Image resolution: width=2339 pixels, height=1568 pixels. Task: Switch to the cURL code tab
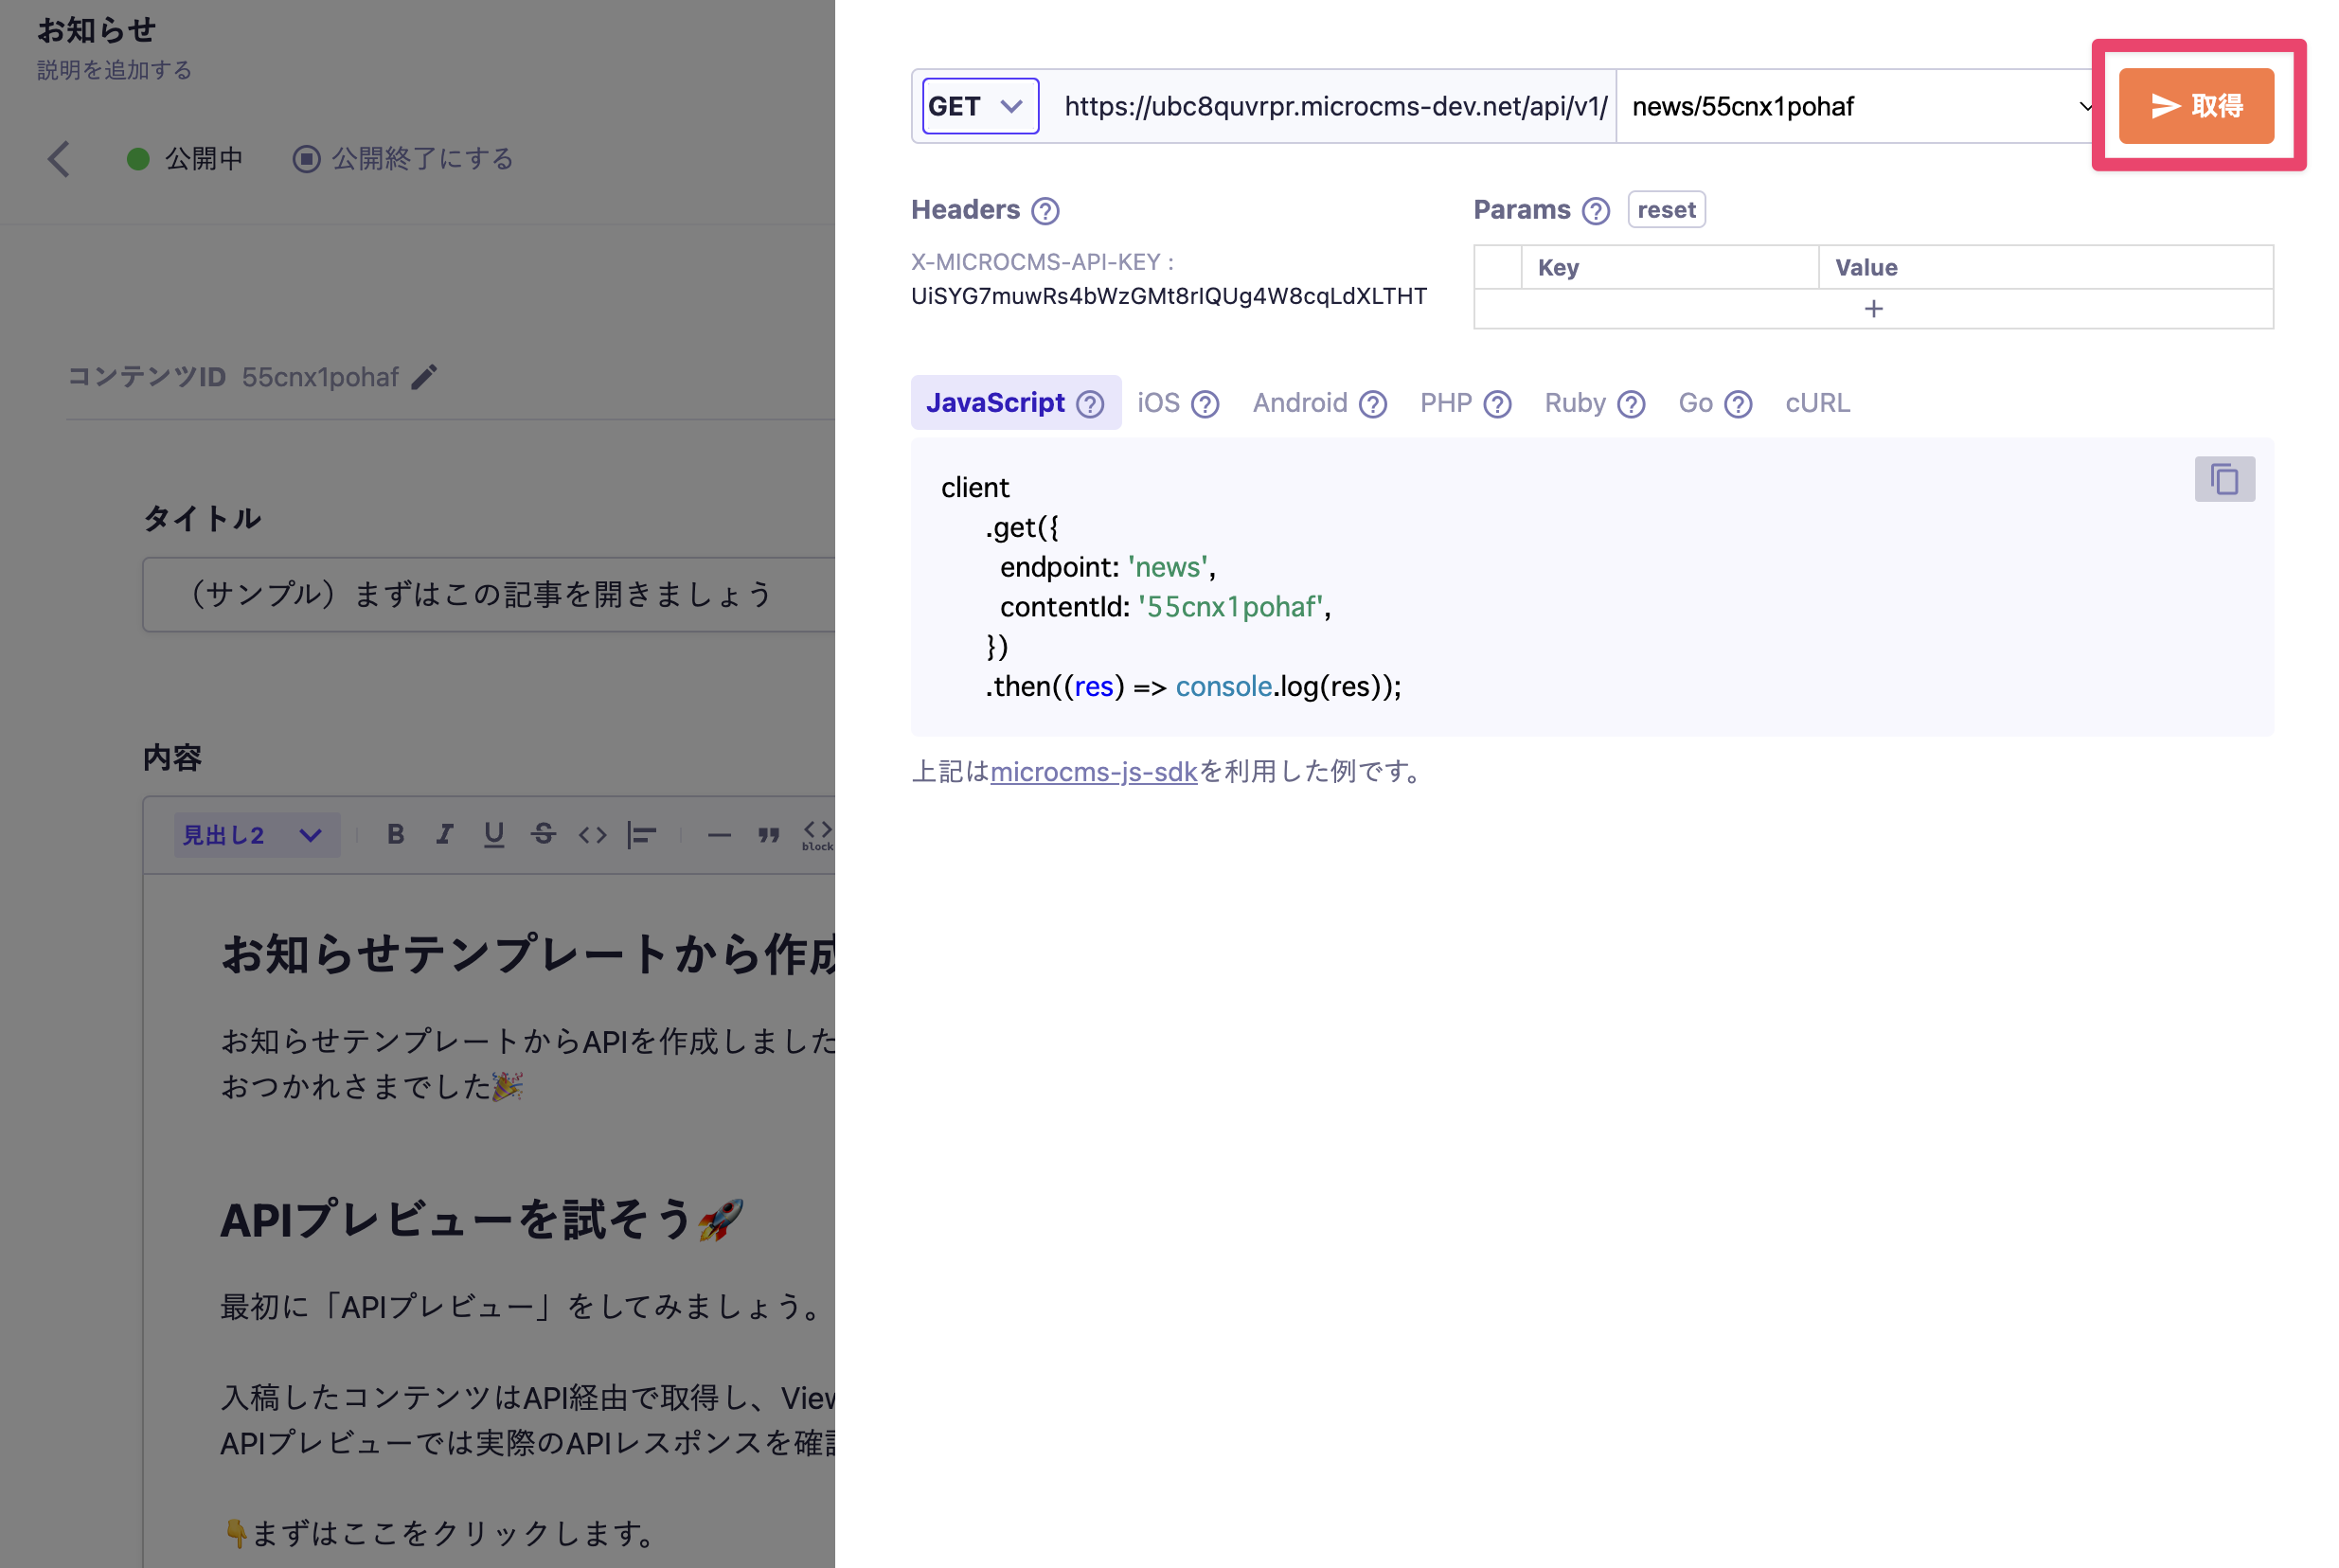tap(1816, 403)
